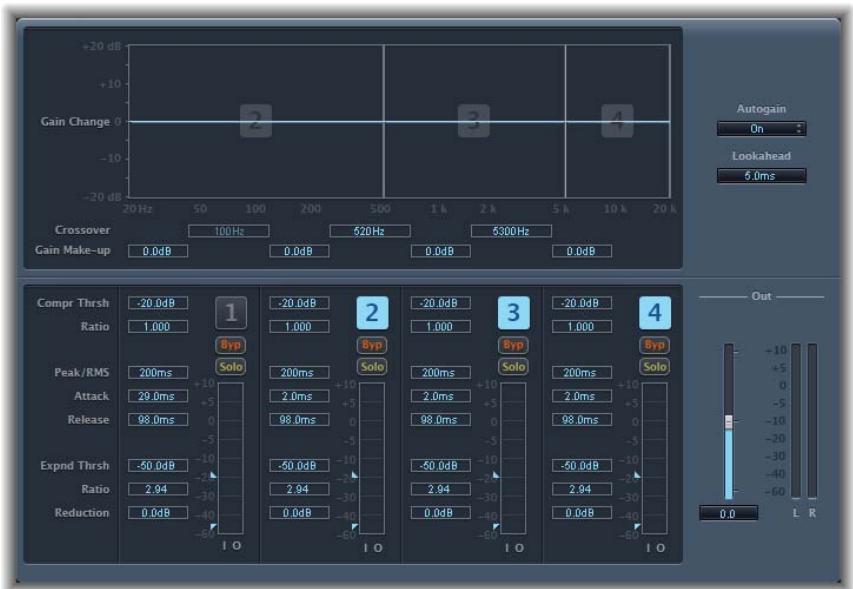Click band 3 expander Ratio 2.94 field
Viewport: 853px width, 589px height.
click(441, 489)
